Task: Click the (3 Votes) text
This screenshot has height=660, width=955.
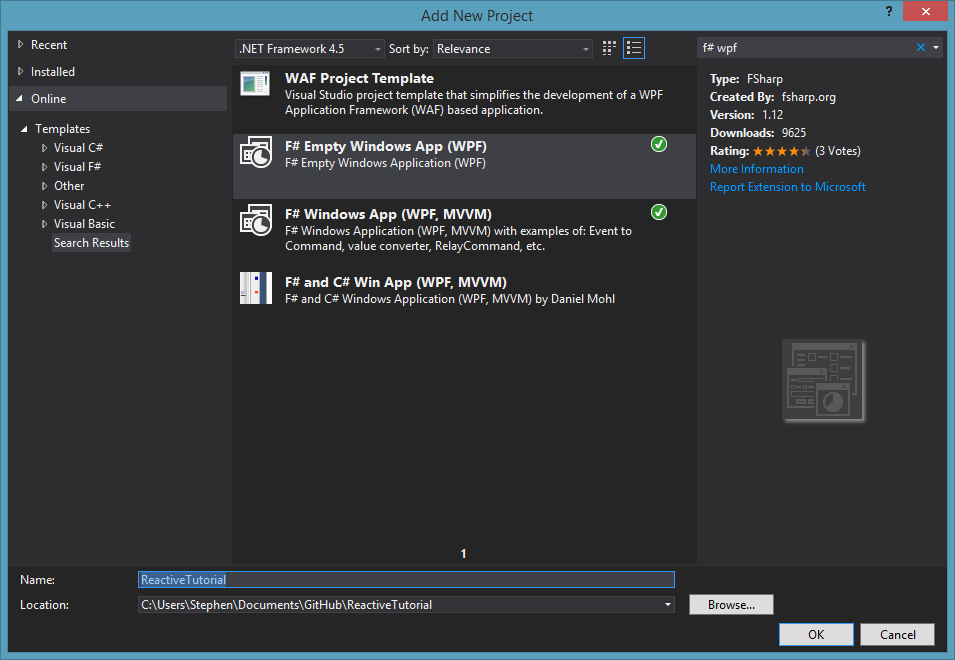Action: click(837, 151)
